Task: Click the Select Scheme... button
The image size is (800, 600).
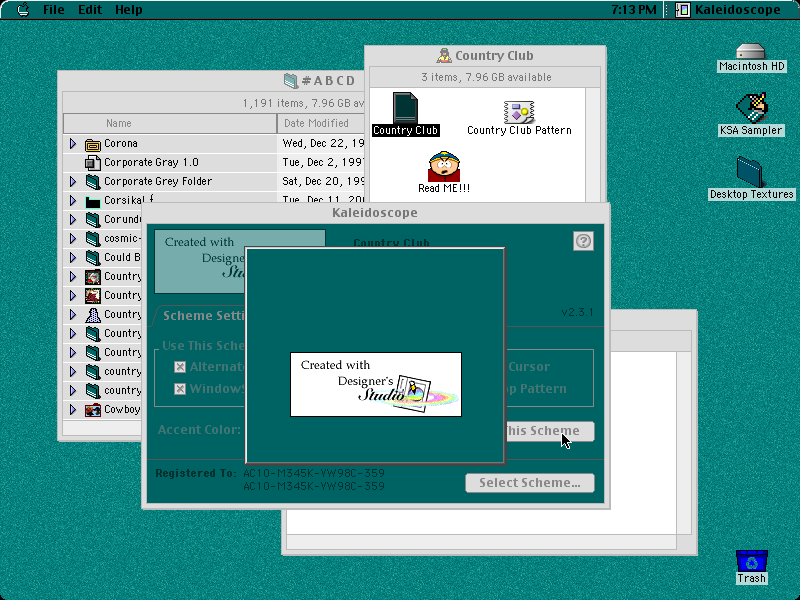Action: (x=530, y=483)
